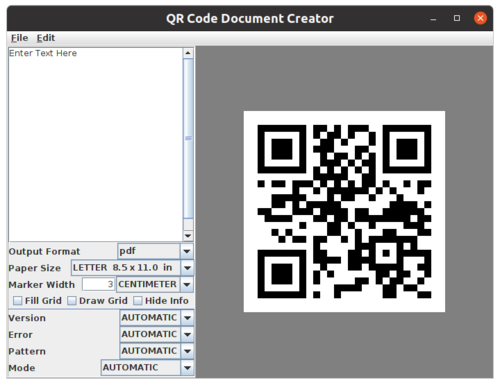
Task: Open the Pattern AUTOMATIC dropdown
Action: [157, 351]
